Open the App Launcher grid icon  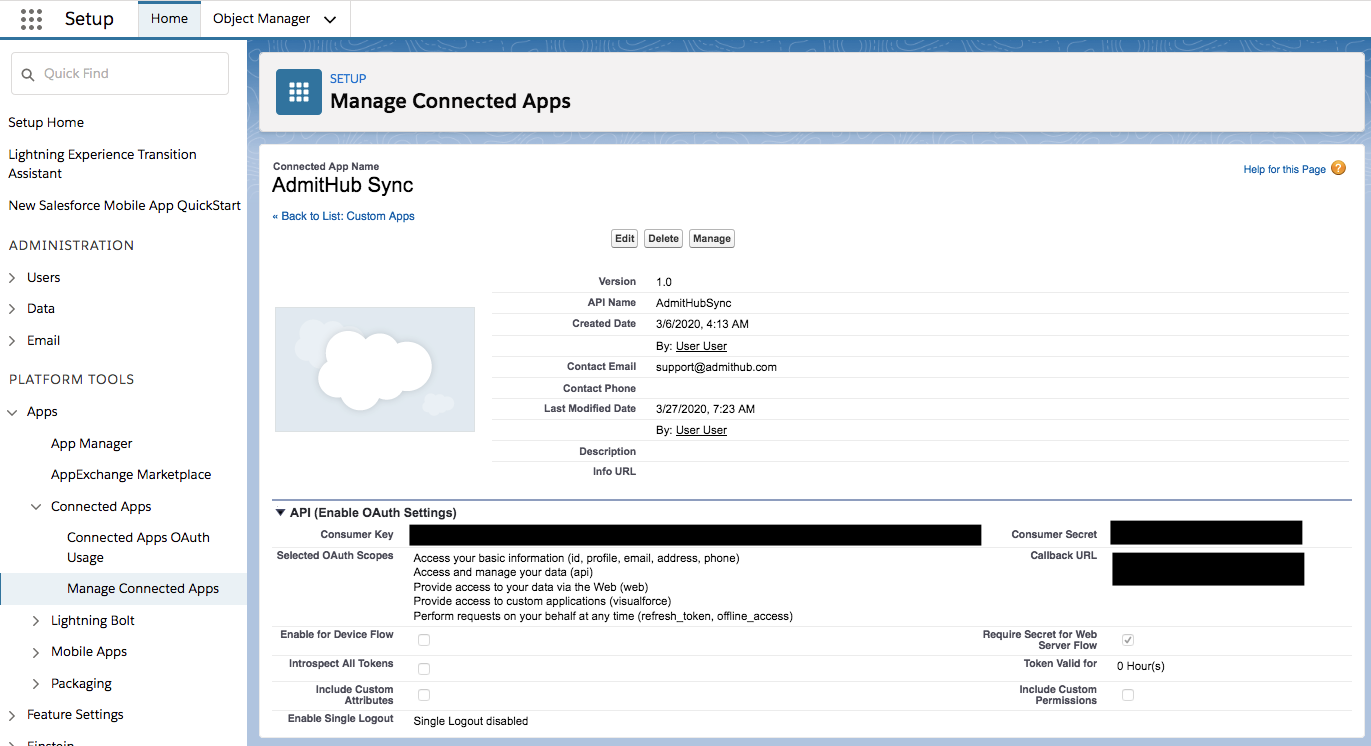pos(31,18)
